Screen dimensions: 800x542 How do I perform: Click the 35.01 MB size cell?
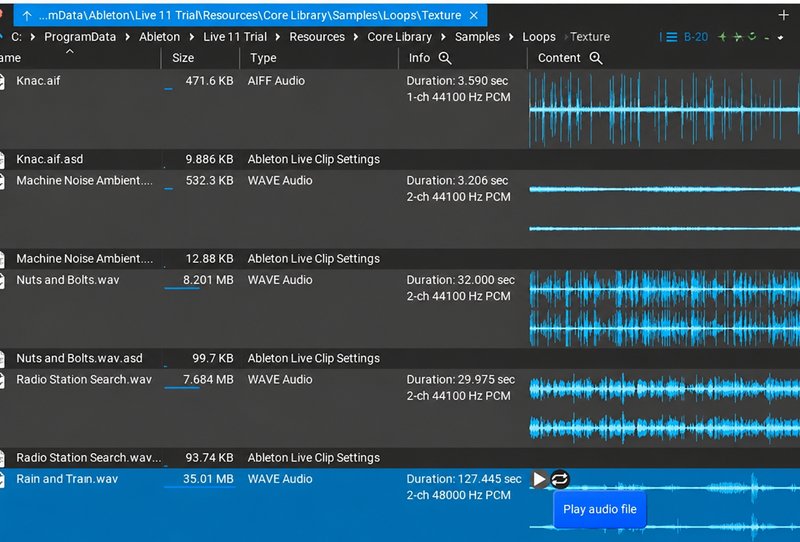point(208,479)
